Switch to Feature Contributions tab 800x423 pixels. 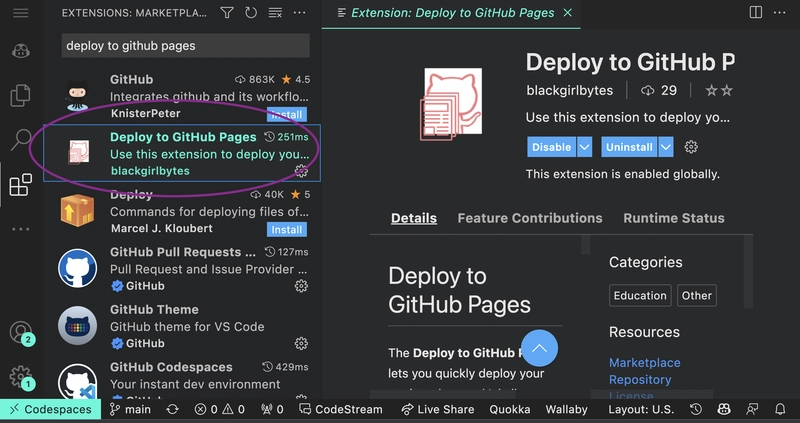tap(530, 218)
